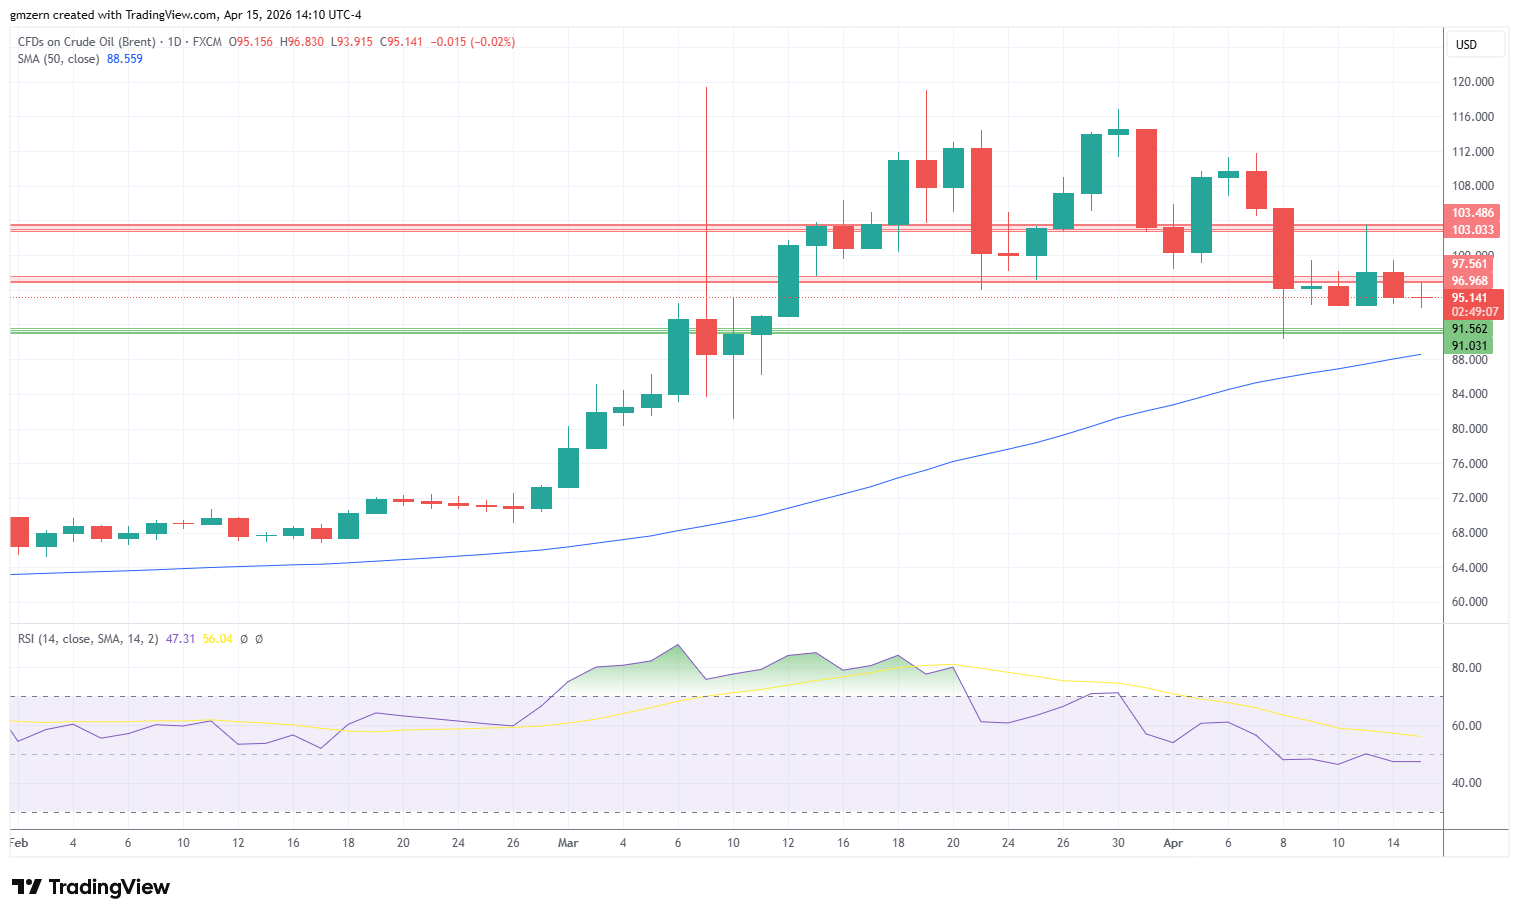Select the RSI (14, close, SMA, 14, 2) label

[x=88, y=639]
